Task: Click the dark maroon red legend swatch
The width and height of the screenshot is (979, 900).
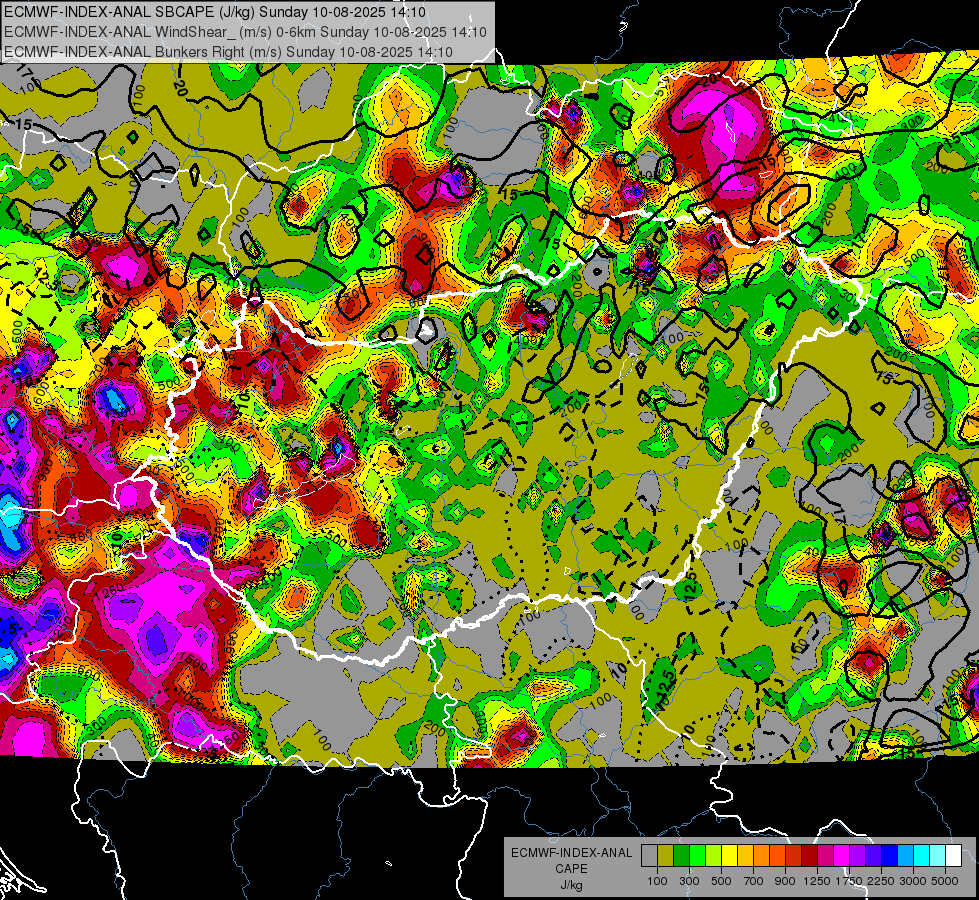Action: pos(809,856)
